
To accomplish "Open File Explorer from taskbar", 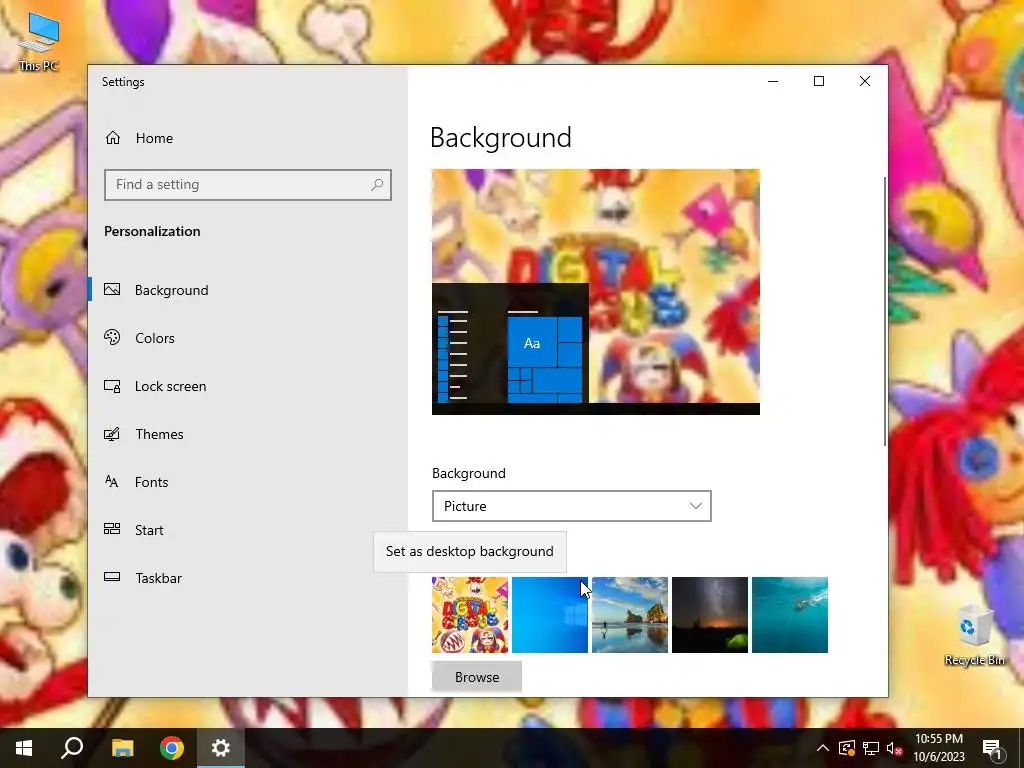I will [x=122, y=748].
